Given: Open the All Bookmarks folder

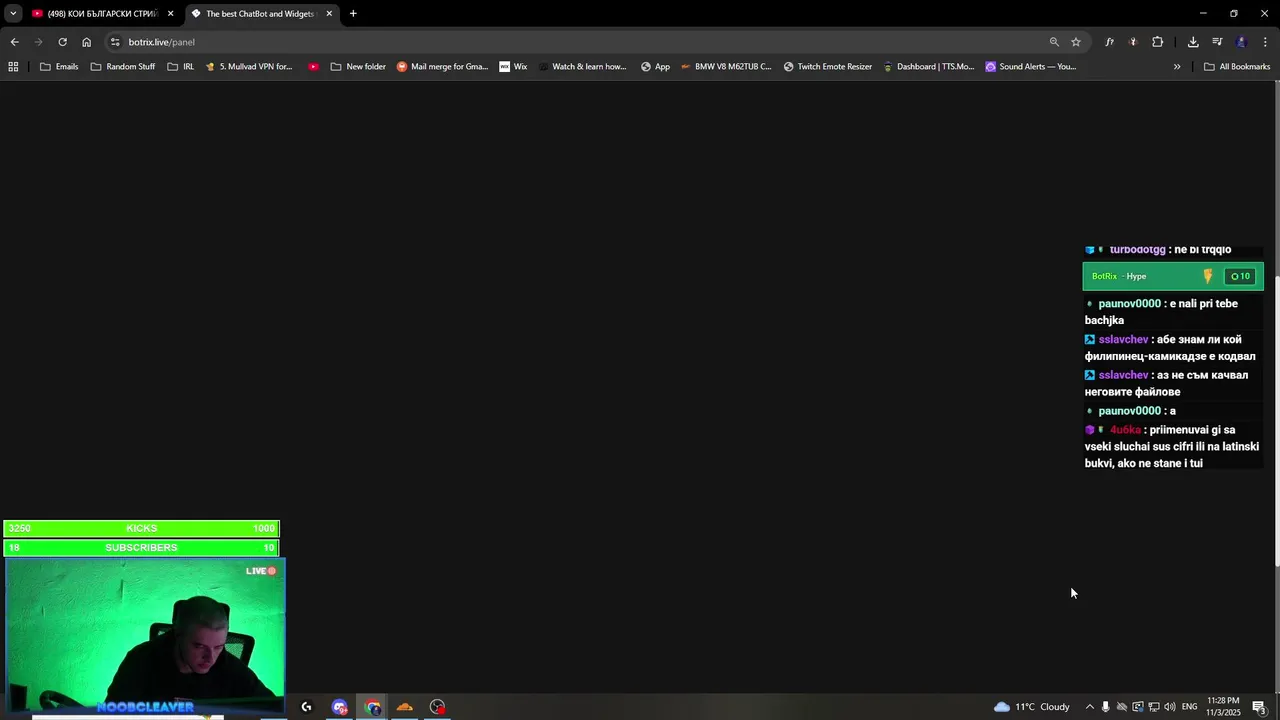Looking at the screenshot, I should tap(1237, 67).
